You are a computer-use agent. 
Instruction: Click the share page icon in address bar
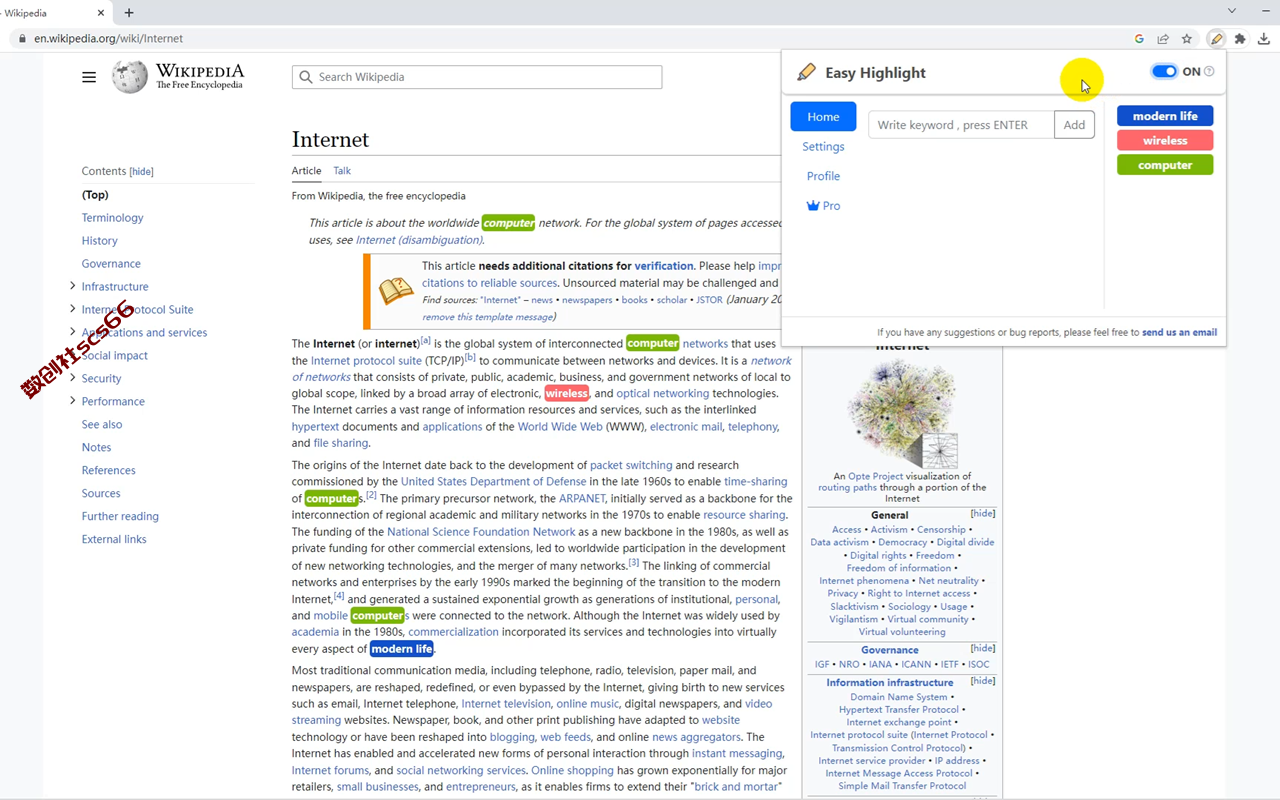coord(1163,39)
